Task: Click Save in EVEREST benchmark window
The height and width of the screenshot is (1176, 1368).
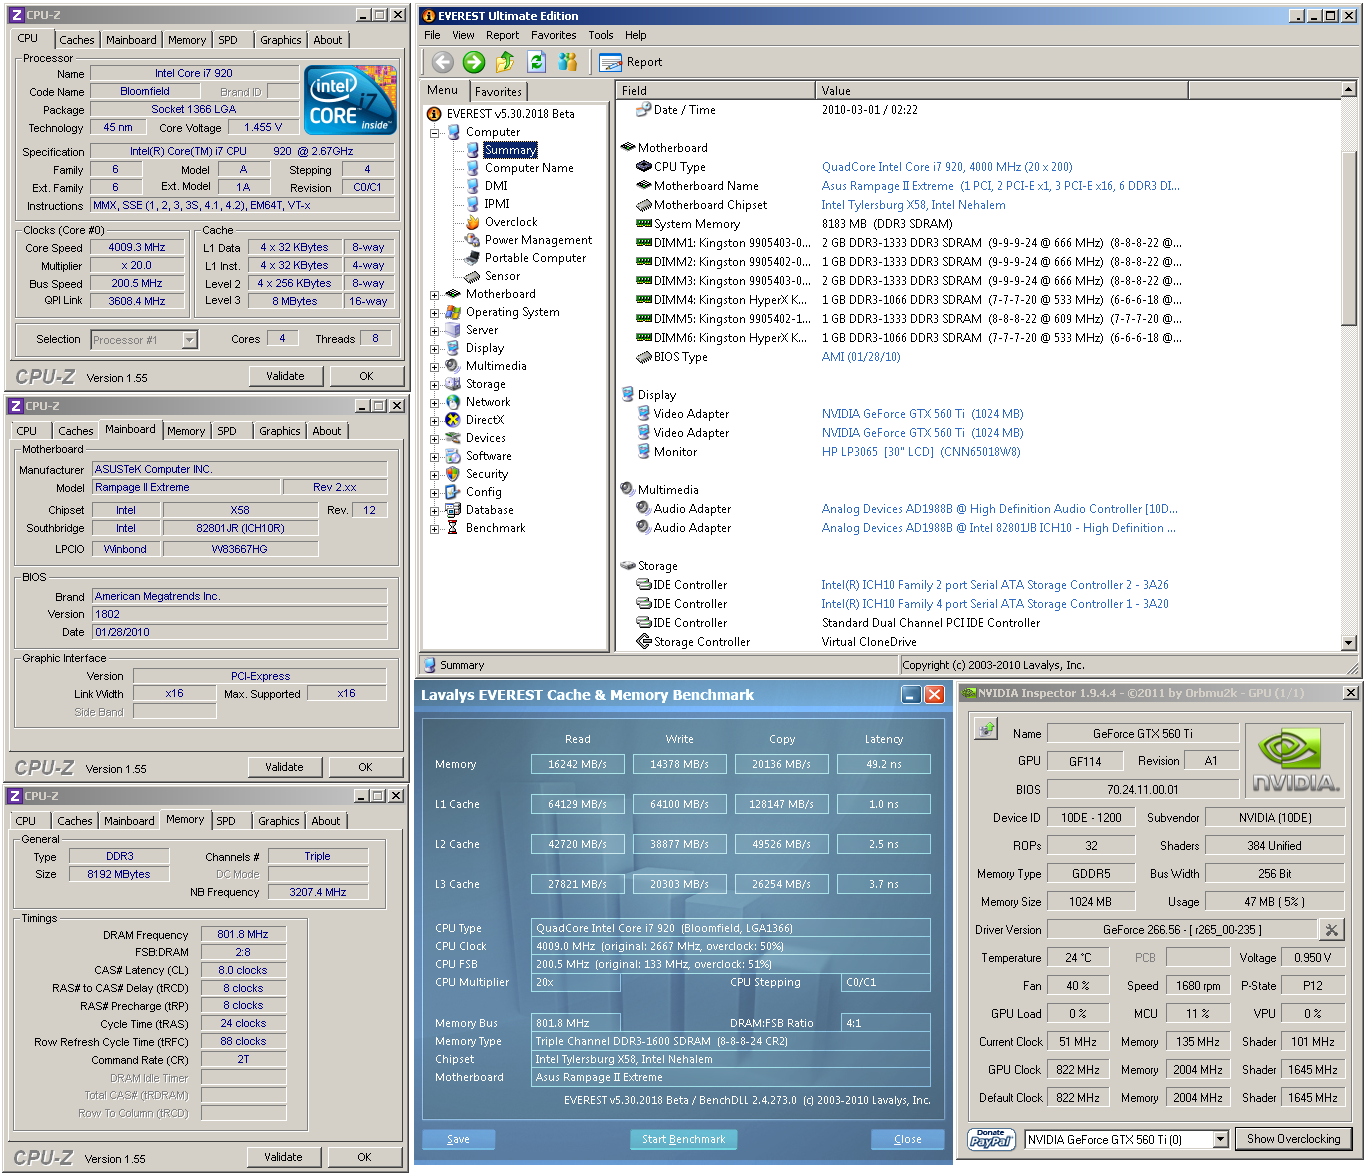Action: pos(458,1139)
